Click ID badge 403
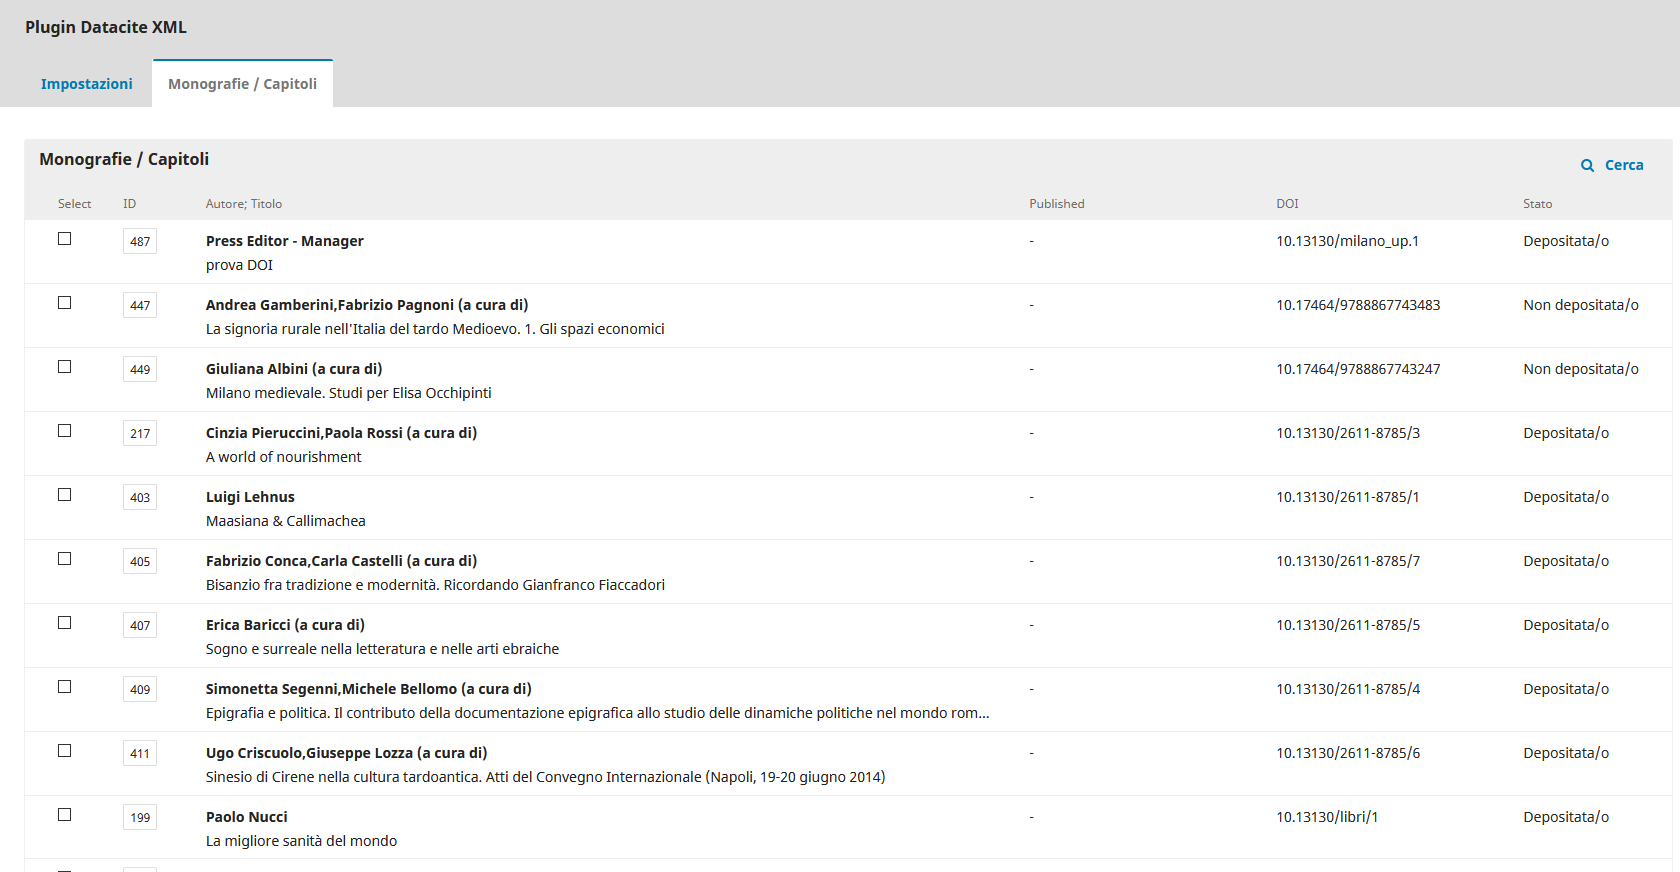Viewport: 1680px width, 872px height. pyautogui.click(x=140, y=497)
